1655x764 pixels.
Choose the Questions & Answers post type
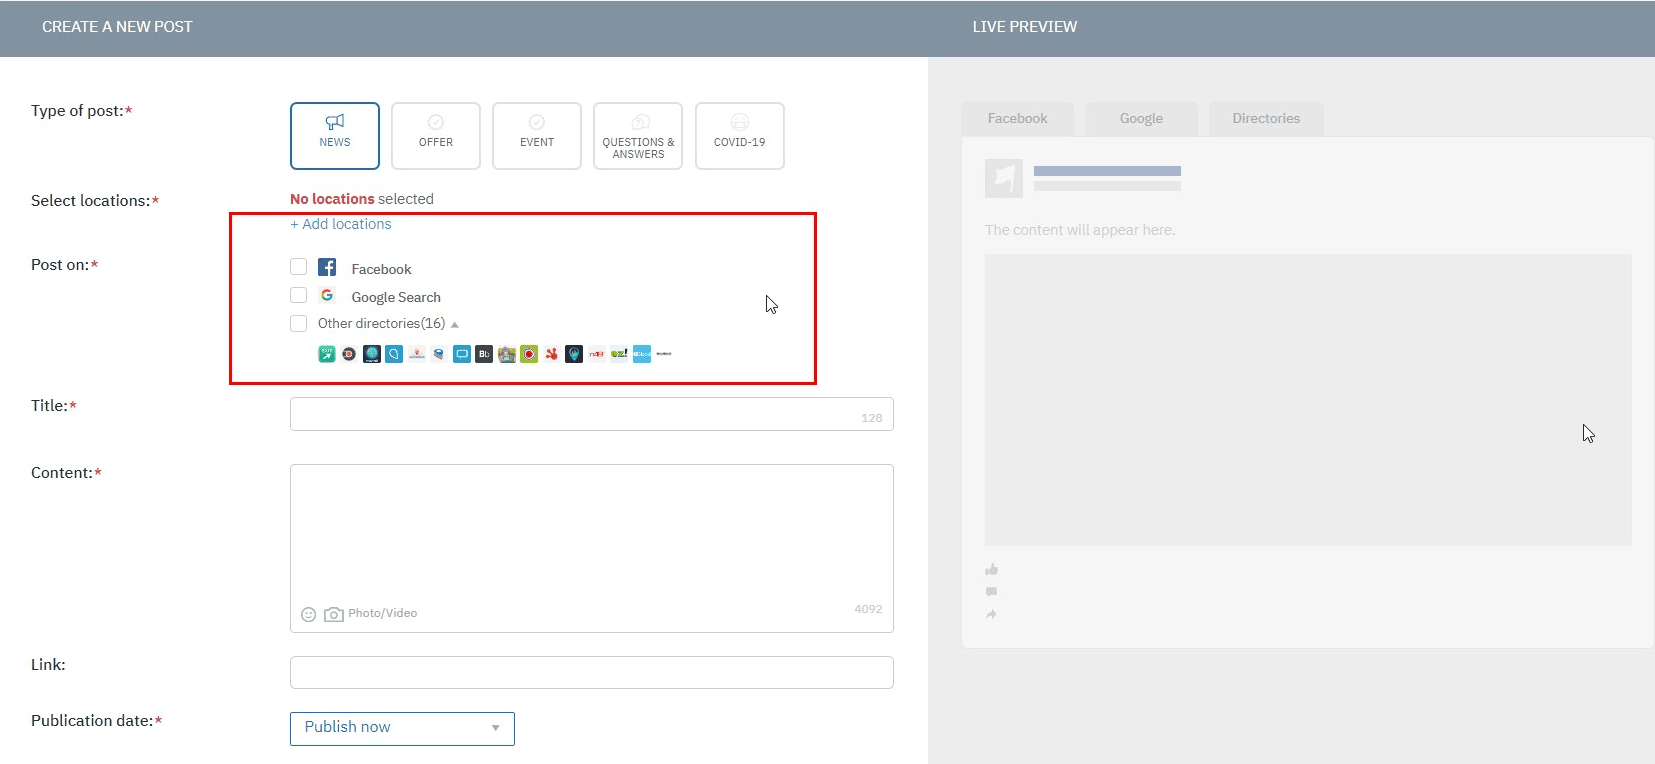[638, 136]
